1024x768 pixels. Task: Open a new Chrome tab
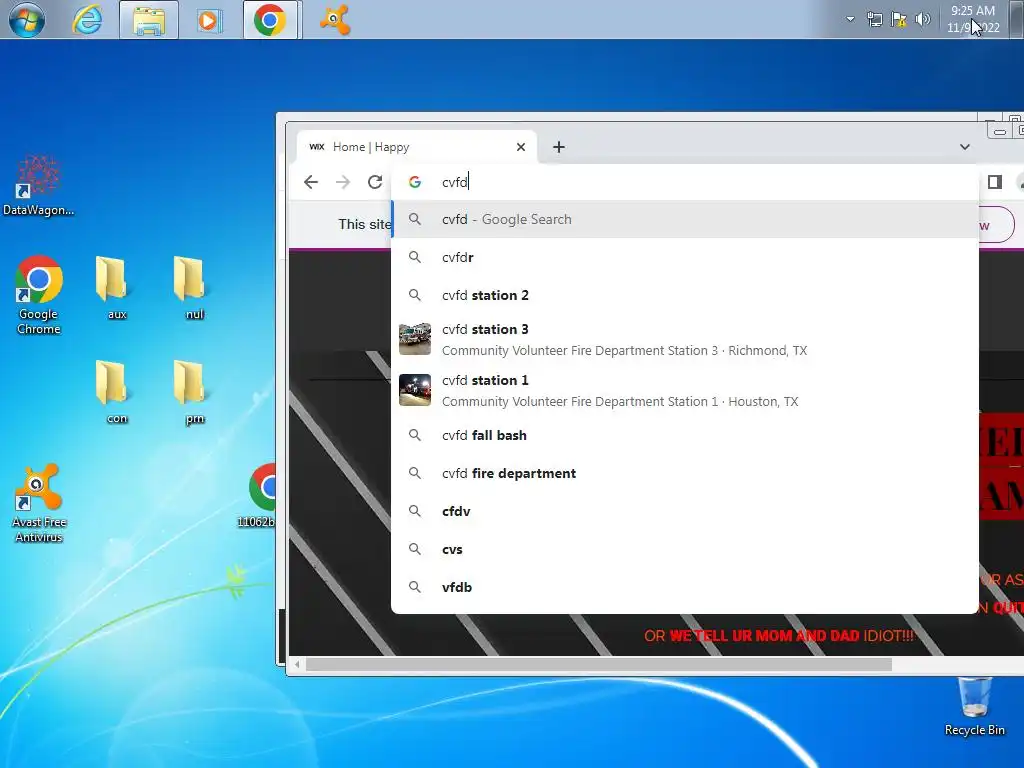click(x=558, y=147)
